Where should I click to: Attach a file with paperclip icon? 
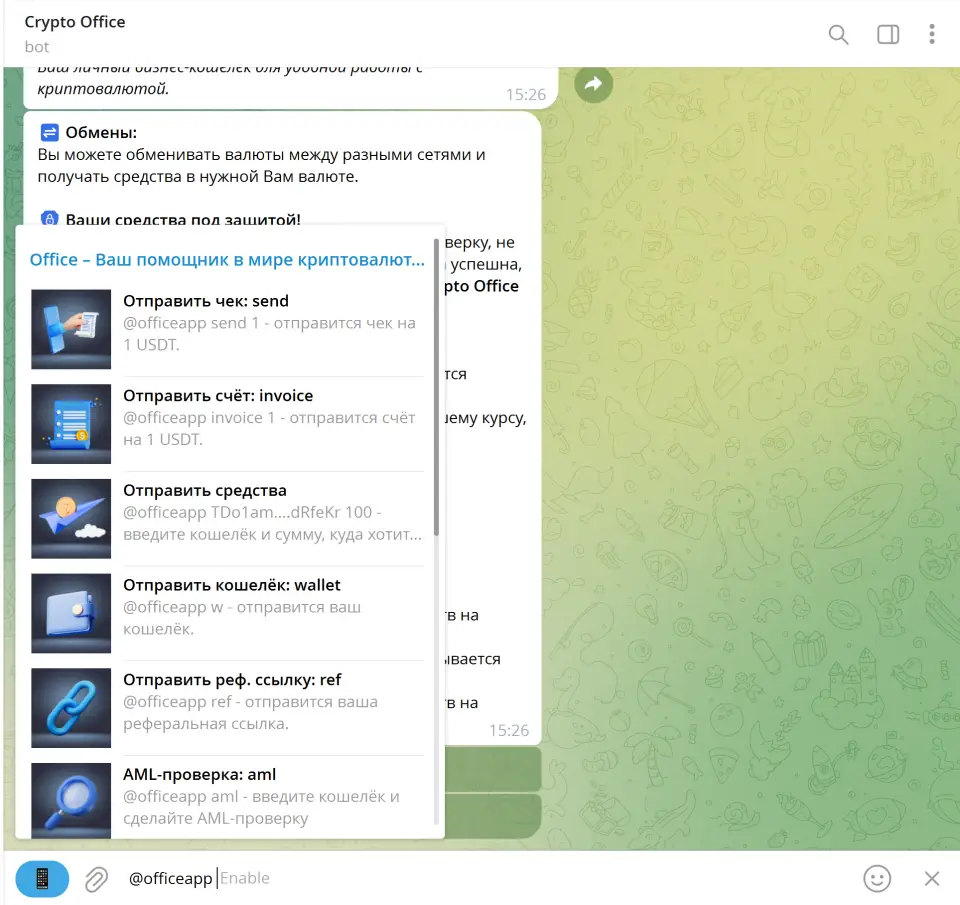tap(96, 879)
